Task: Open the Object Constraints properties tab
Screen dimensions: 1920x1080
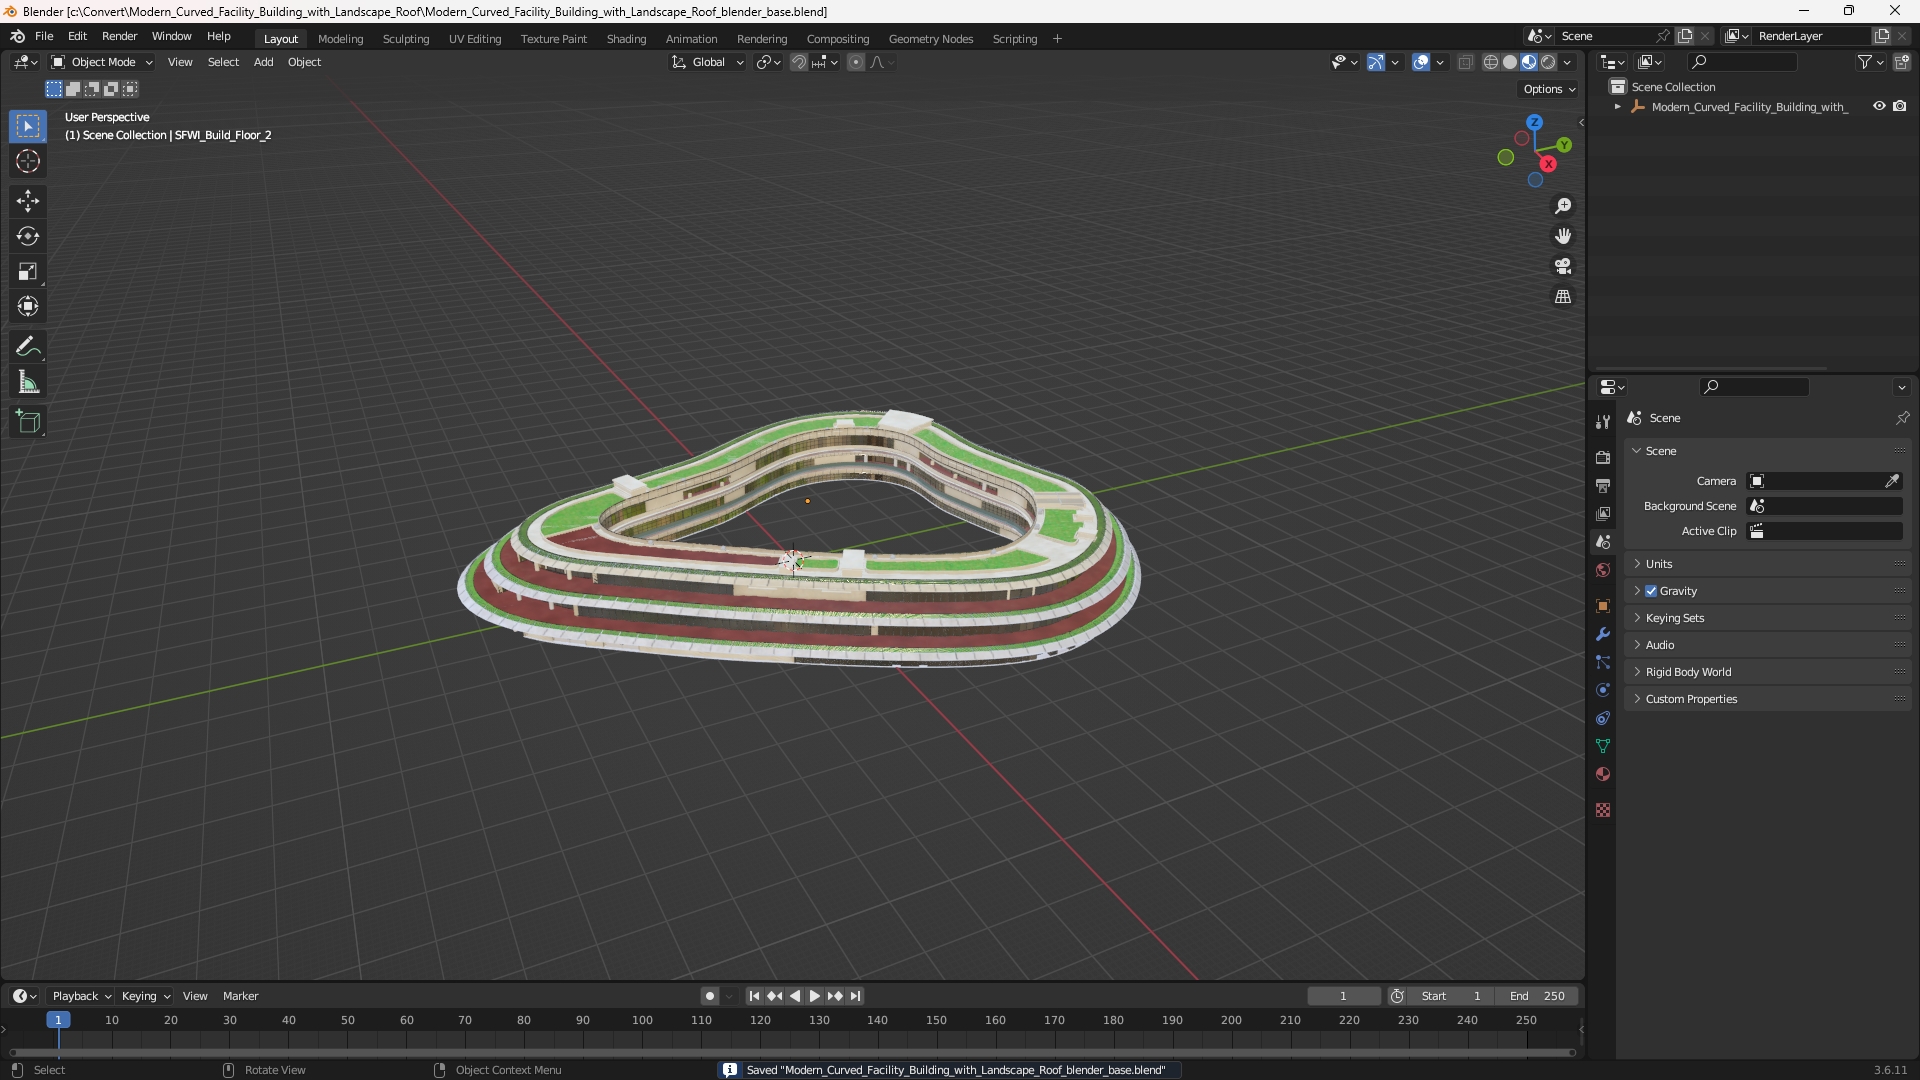Action: 1603,718
